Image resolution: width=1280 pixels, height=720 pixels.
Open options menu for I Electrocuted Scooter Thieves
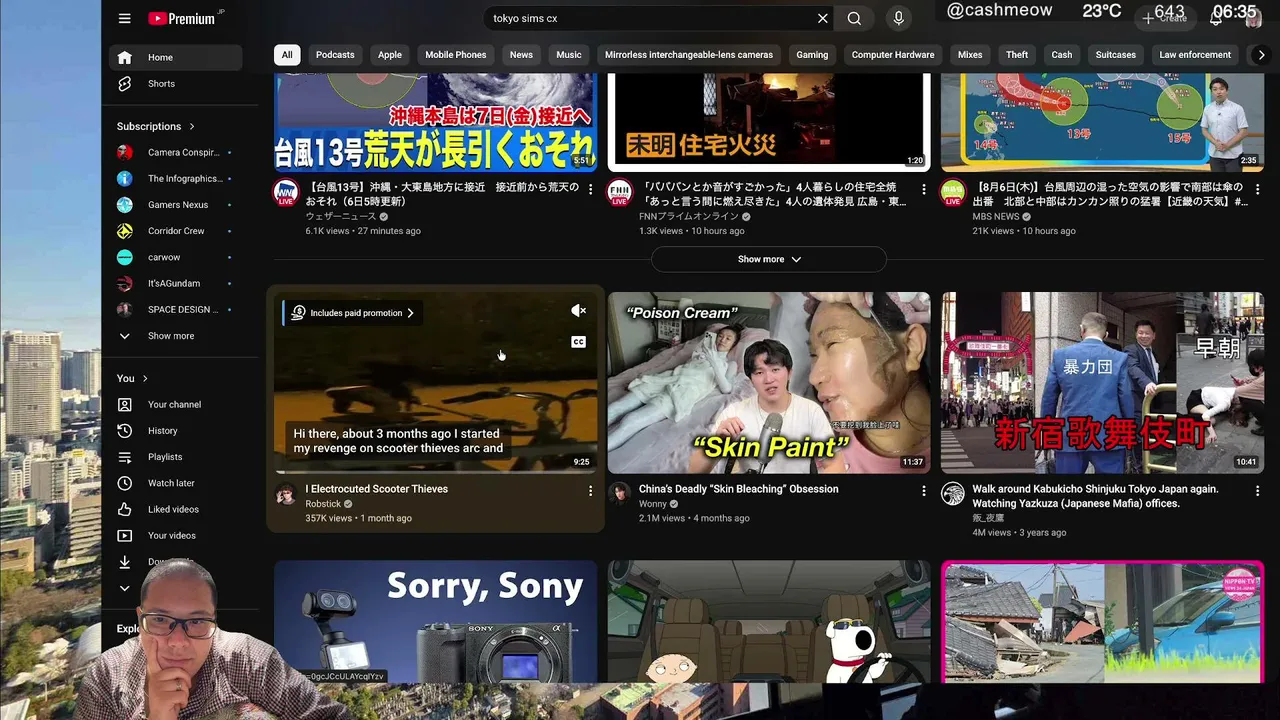[x=590, y=491]
